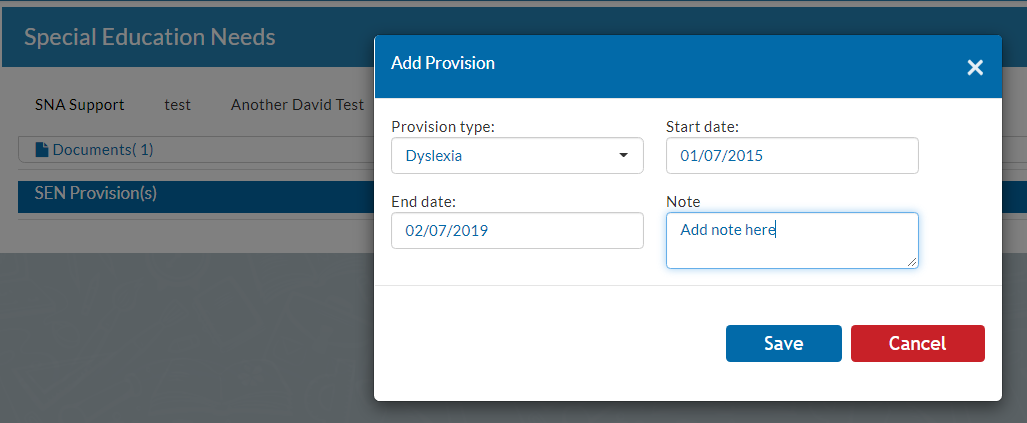Click the Start date label
This screenshot has width=1027, height=423.
(x=702, y=127)
